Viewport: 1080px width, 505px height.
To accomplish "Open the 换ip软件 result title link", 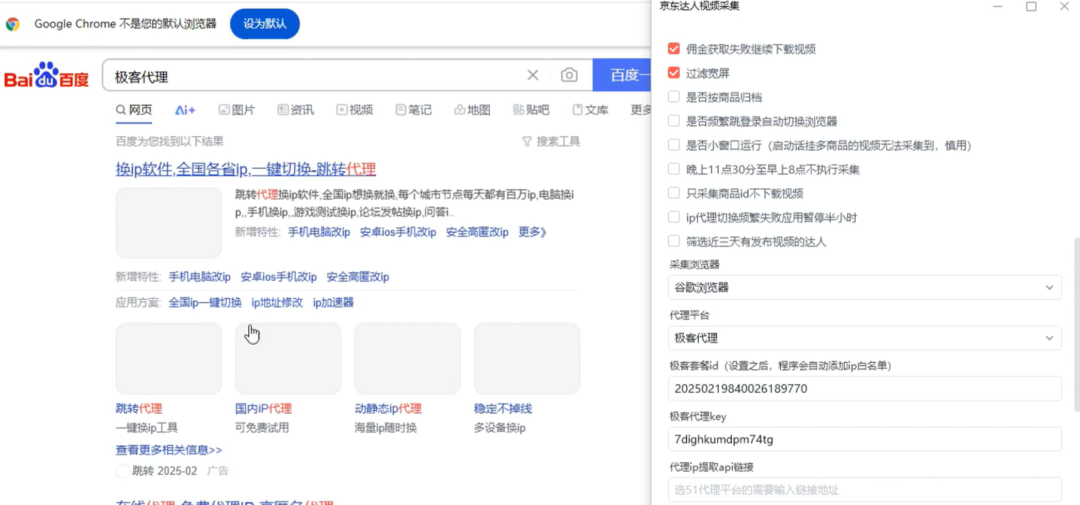I will pyautogui.click(x=246, y=169).
